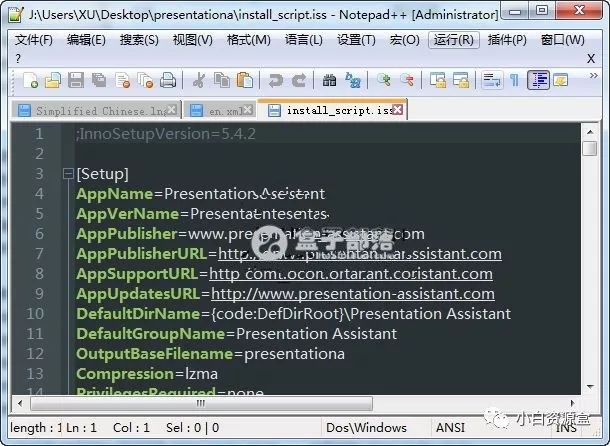The width and height of the screenshot is (610, 446).
Task: Switch to the Simplified Chinese.lng tab
Action: [96, 111]
